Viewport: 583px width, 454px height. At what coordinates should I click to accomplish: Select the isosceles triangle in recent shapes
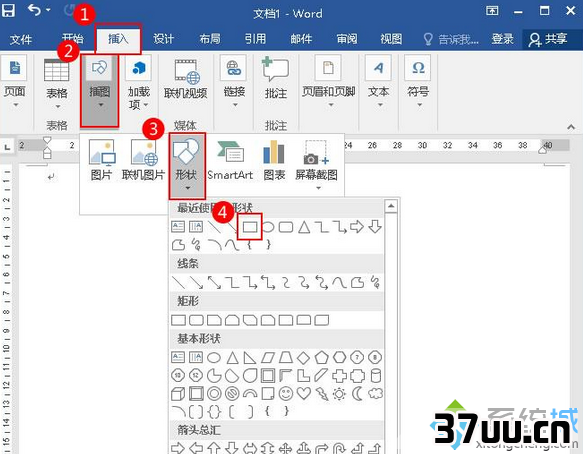(x=304, y=226)
